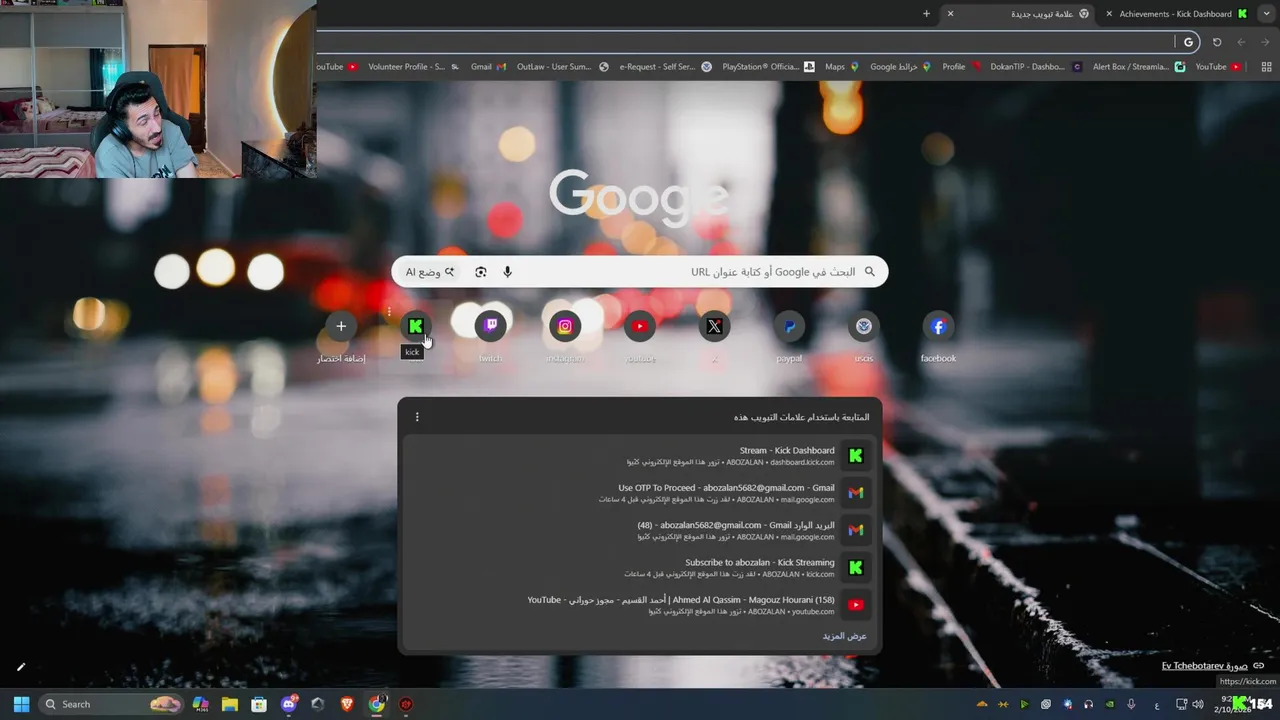Open the Gmail inbox (48) entry
Viewport: 1280px width, 720px height.
pyautogui.click(x=640, y=530)
